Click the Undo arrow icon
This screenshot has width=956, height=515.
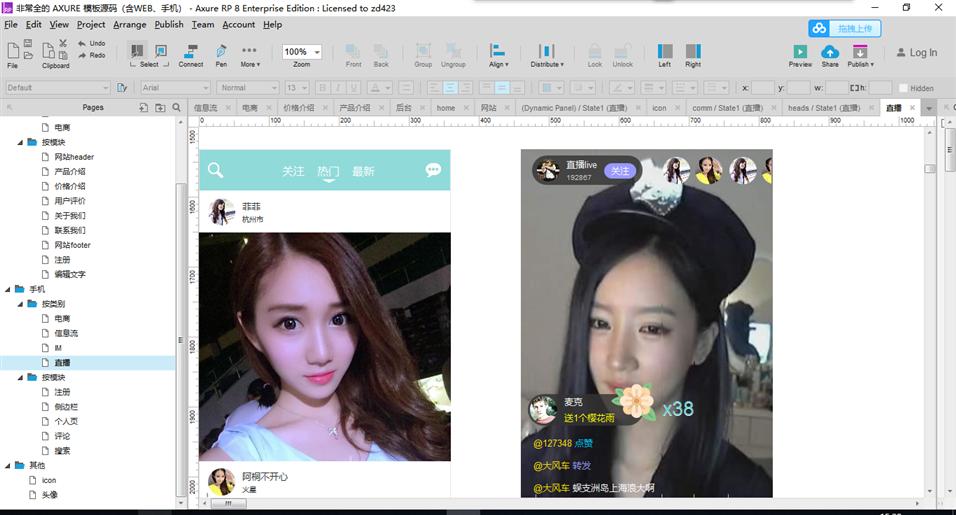(79, 43)
